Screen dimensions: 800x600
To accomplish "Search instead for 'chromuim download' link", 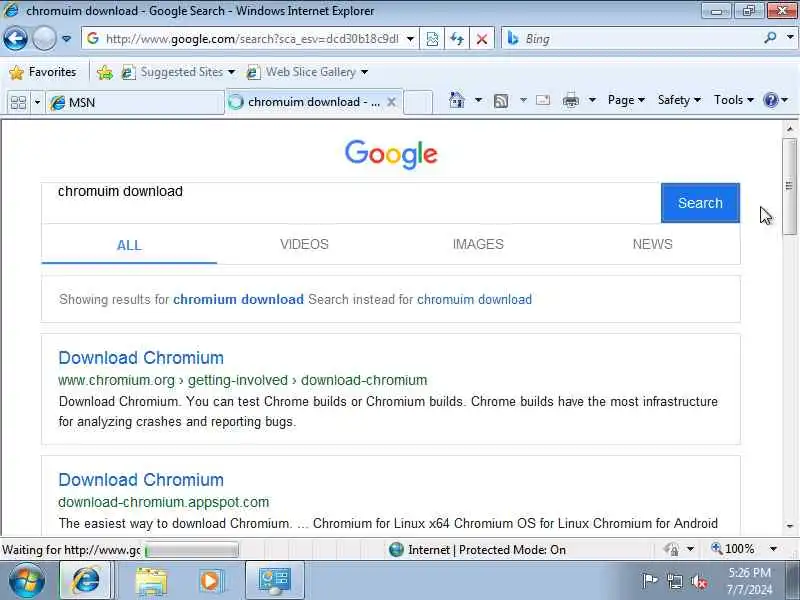I will (x=474, y=299).
